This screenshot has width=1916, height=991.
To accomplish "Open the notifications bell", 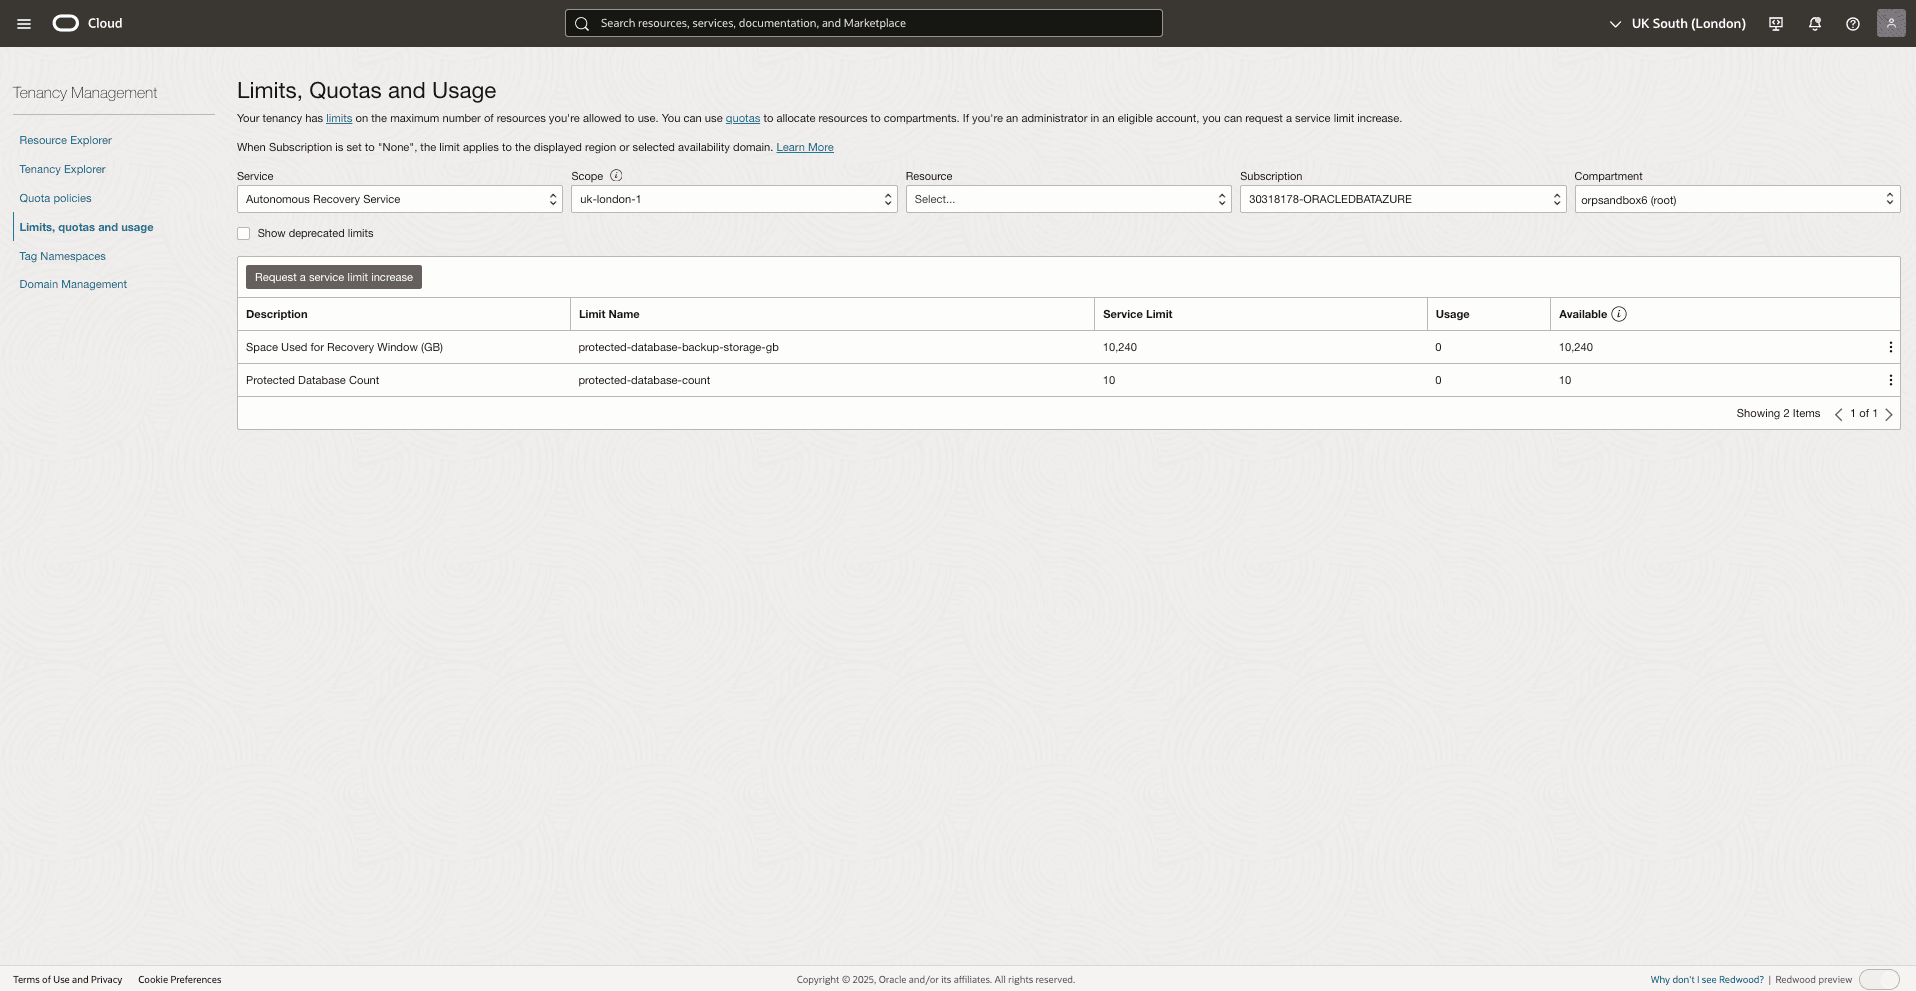I will [1813, 23].
